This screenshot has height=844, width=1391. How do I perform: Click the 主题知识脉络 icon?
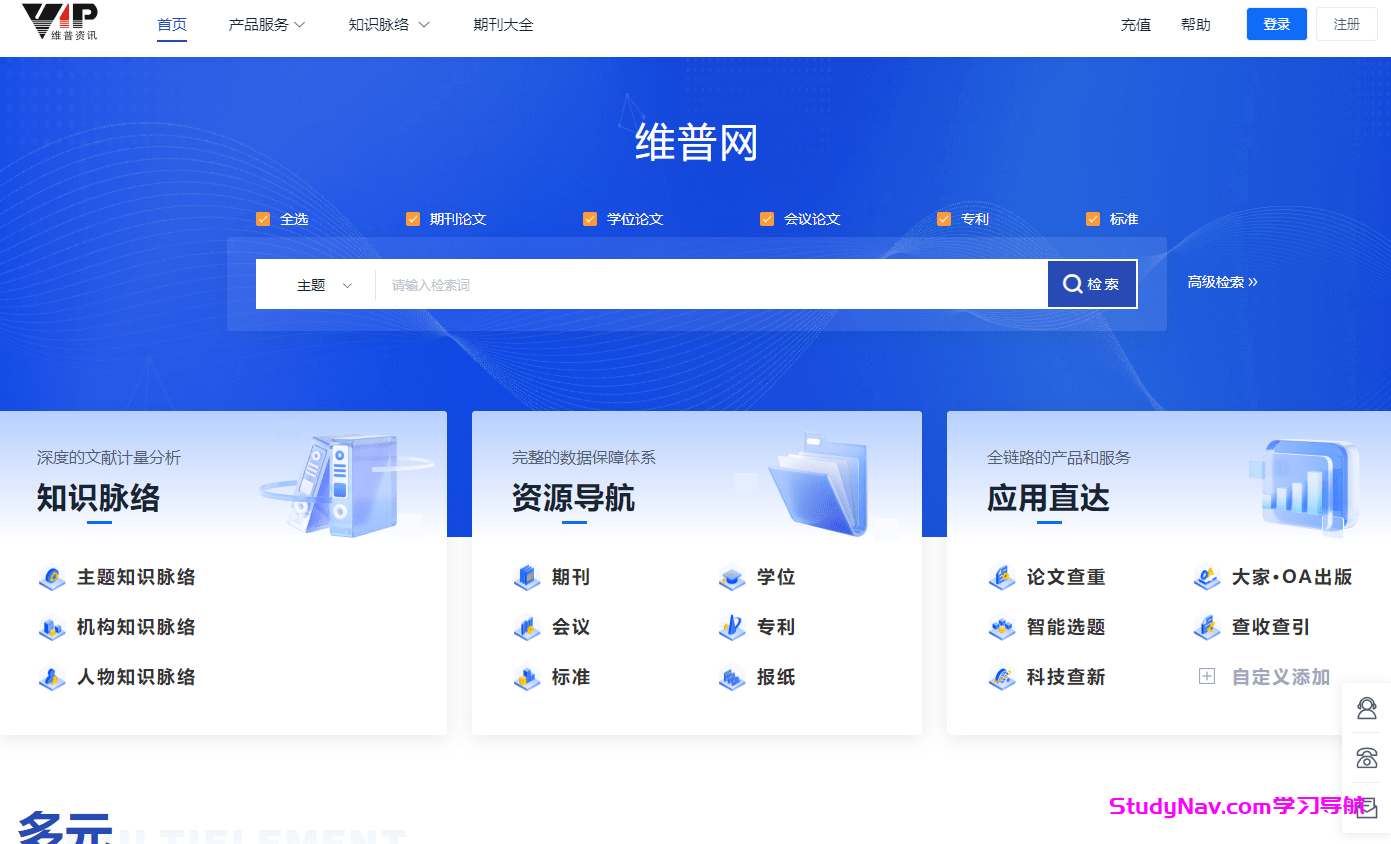52,577
